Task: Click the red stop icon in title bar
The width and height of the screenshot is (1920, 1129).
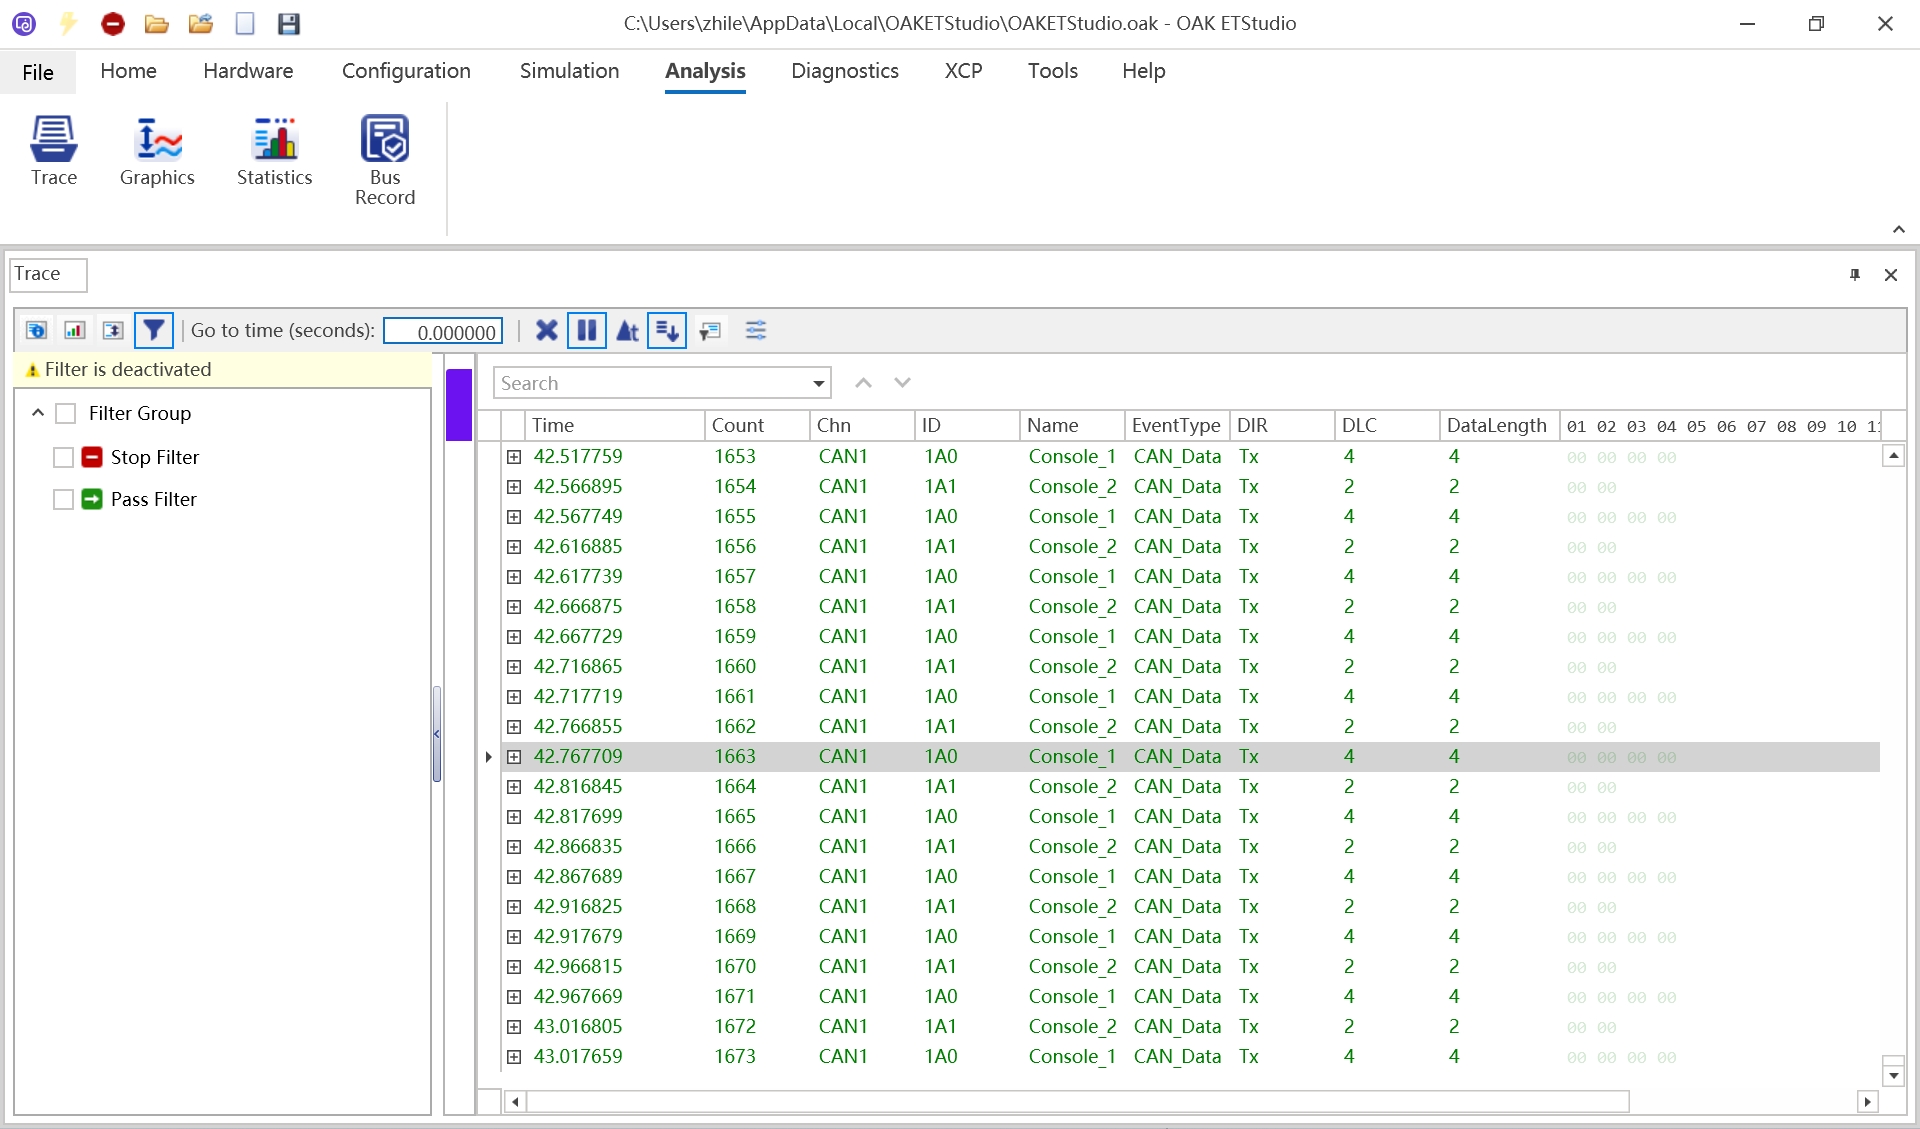Action: 113,24
